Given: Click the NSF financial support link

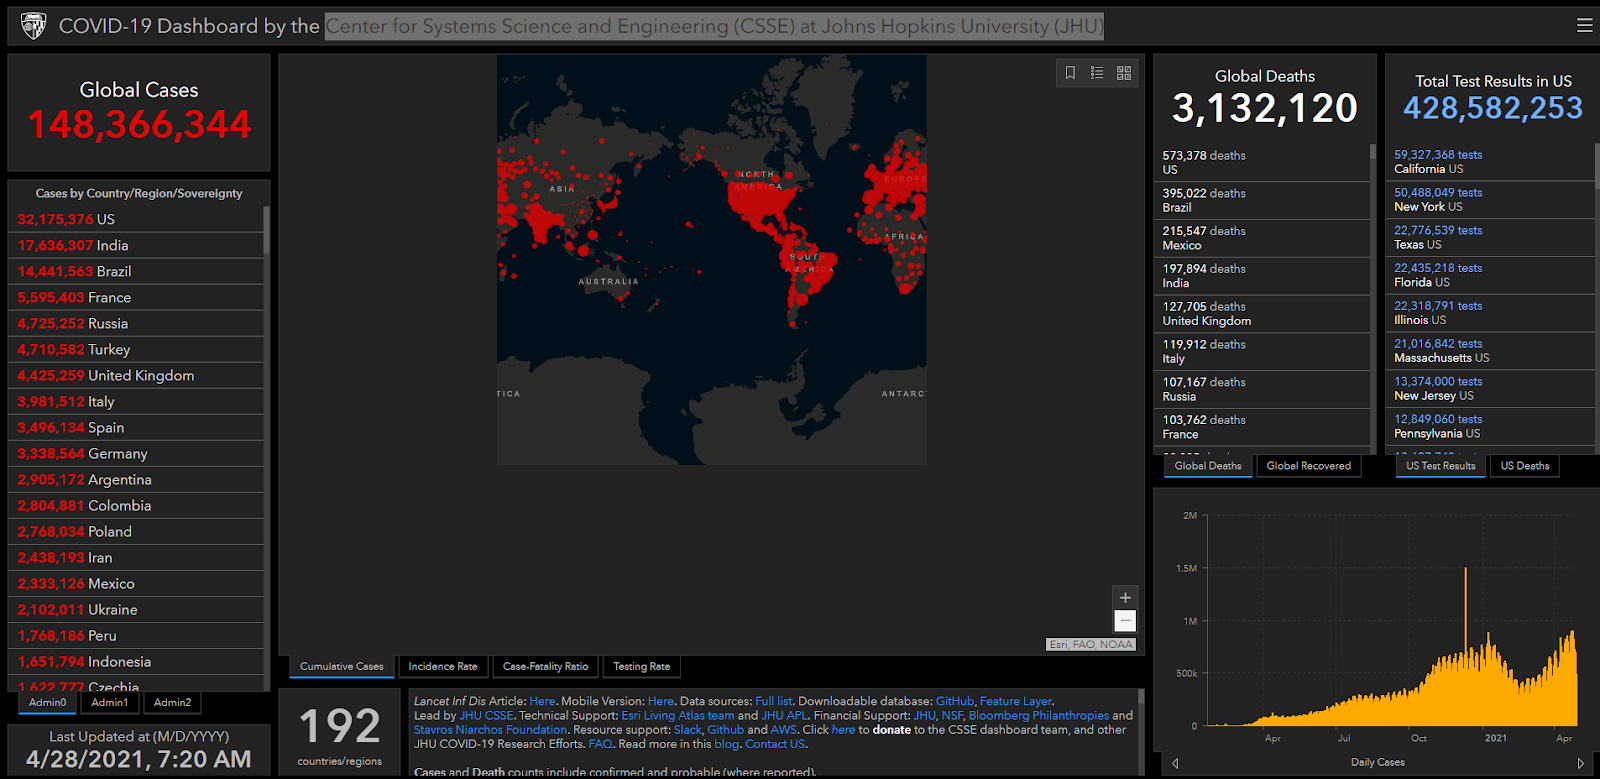Looking at the screenshot, I should coord(952,716).
